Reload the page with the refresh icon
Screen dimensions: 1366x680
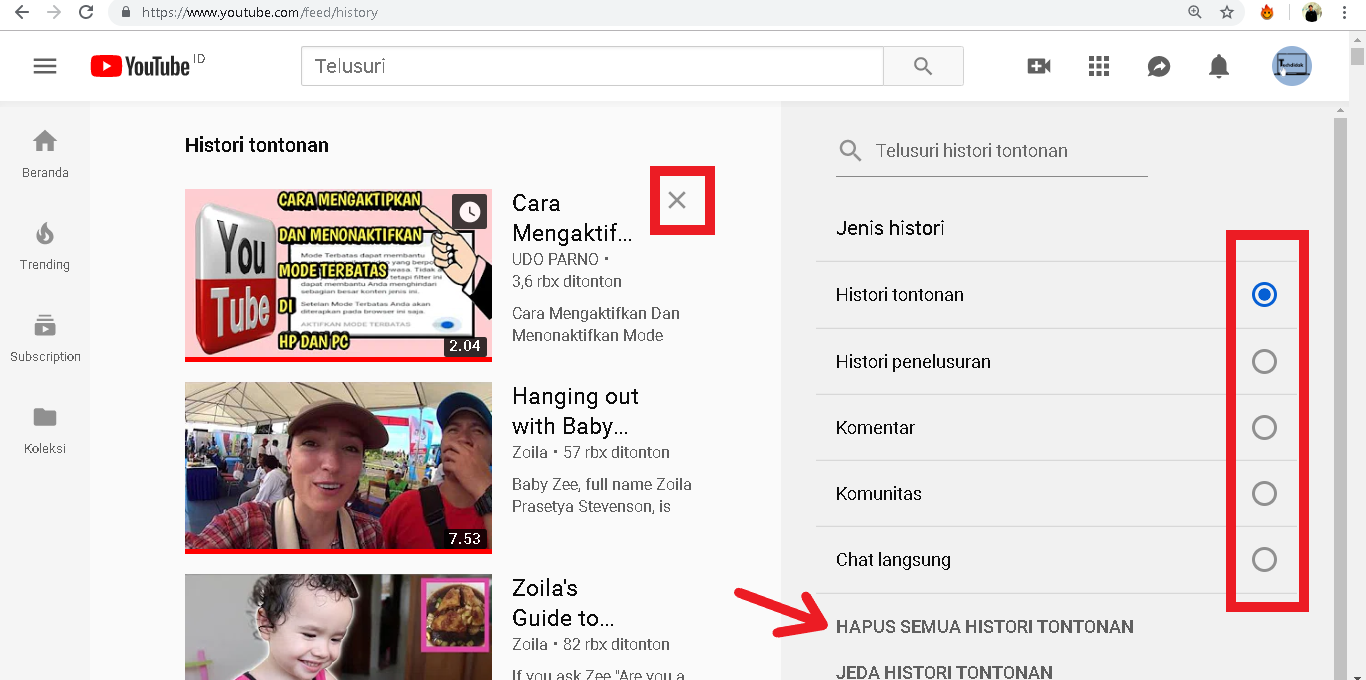(86, 12)
